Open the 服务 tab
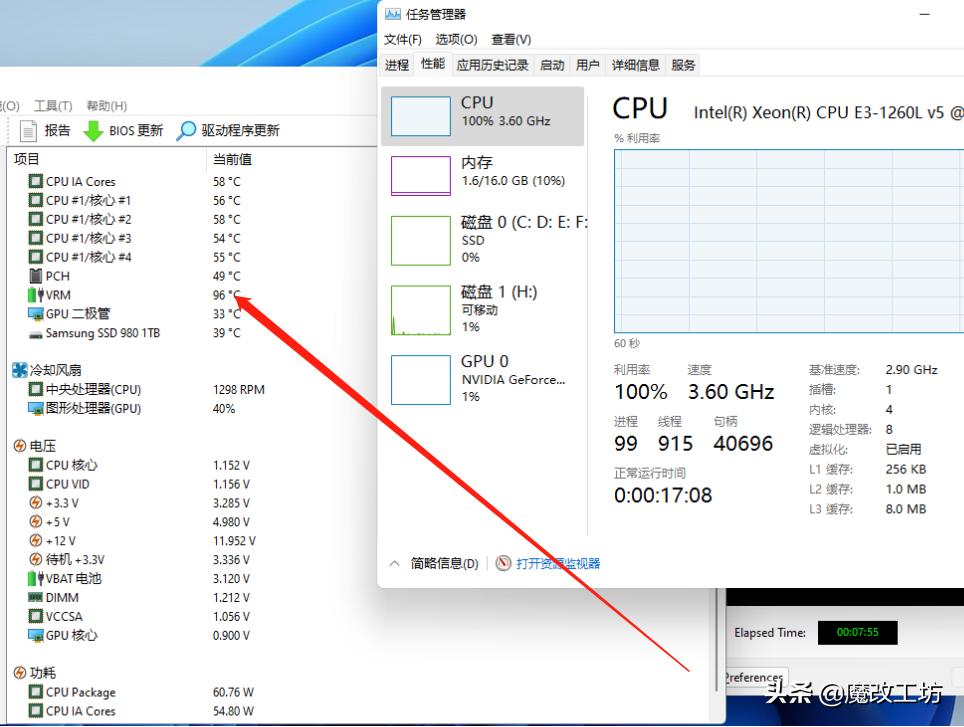 pos(683,64)
